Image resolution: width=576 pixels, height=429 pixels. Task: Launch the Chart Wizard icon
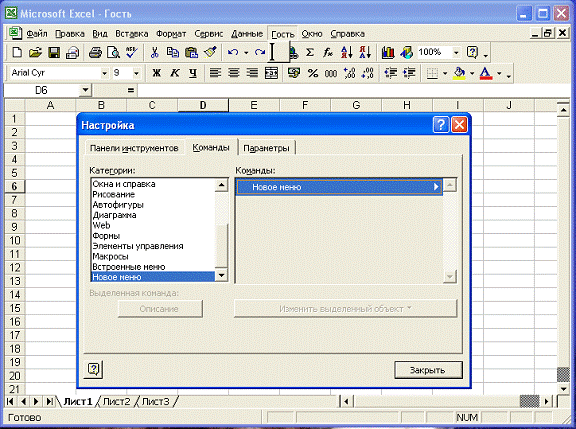point(388,53)
